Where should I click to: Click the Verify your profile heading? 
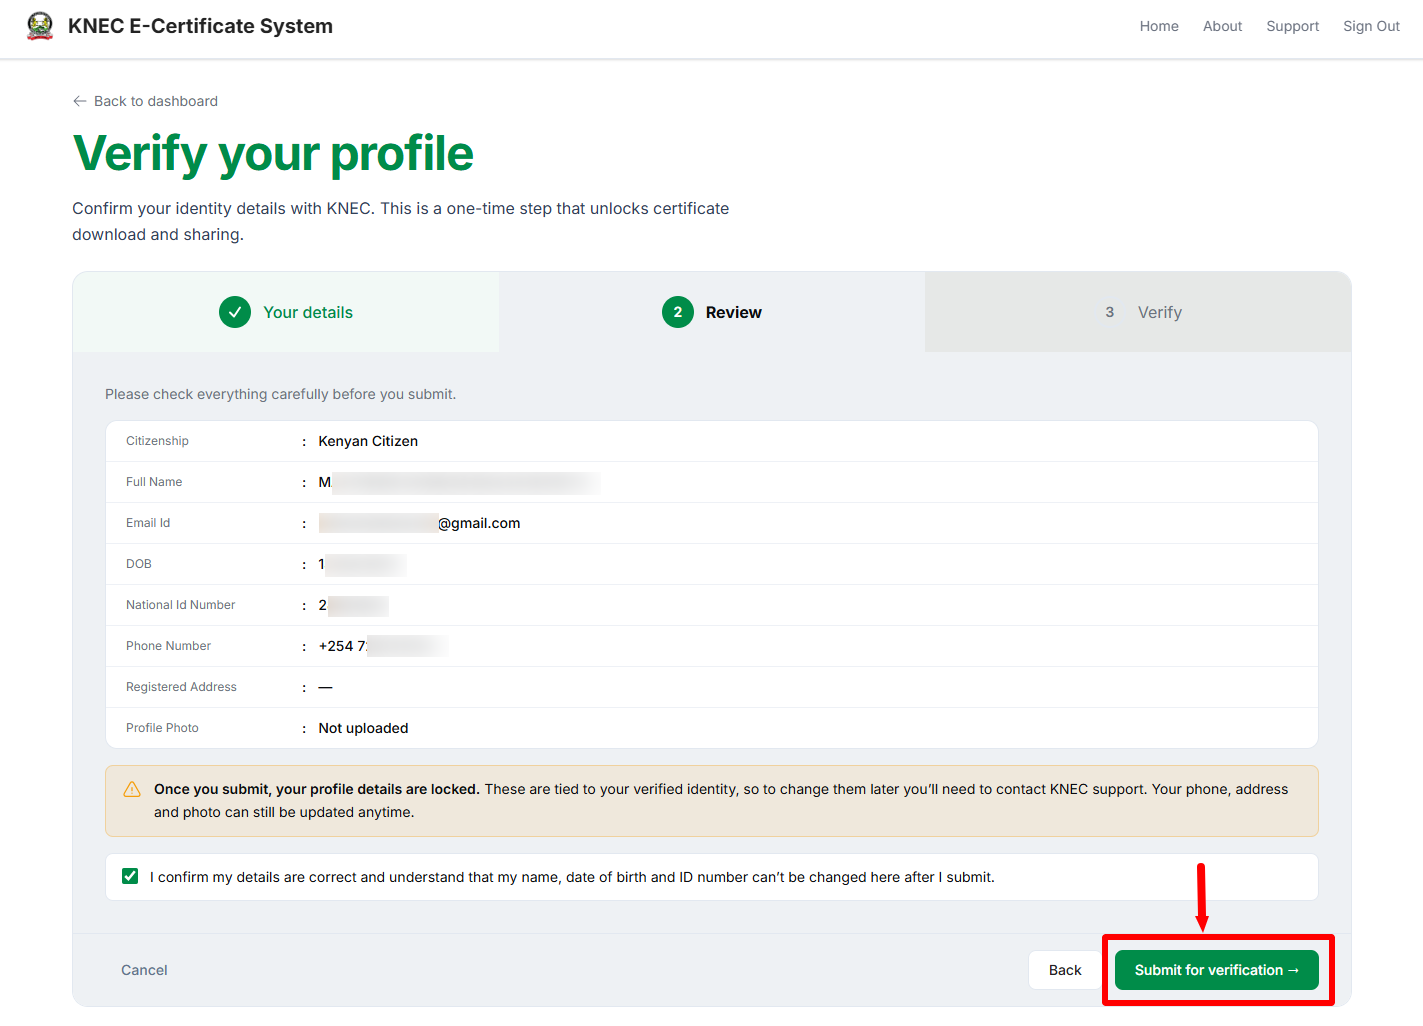pos(273,153)
